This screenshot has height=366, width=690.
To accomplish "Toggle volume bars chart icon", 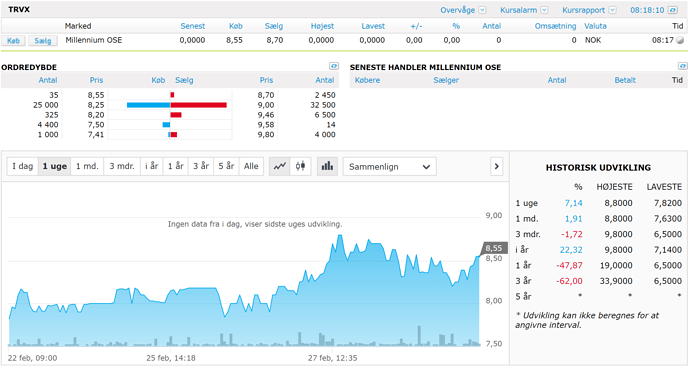I will [327, 166].
